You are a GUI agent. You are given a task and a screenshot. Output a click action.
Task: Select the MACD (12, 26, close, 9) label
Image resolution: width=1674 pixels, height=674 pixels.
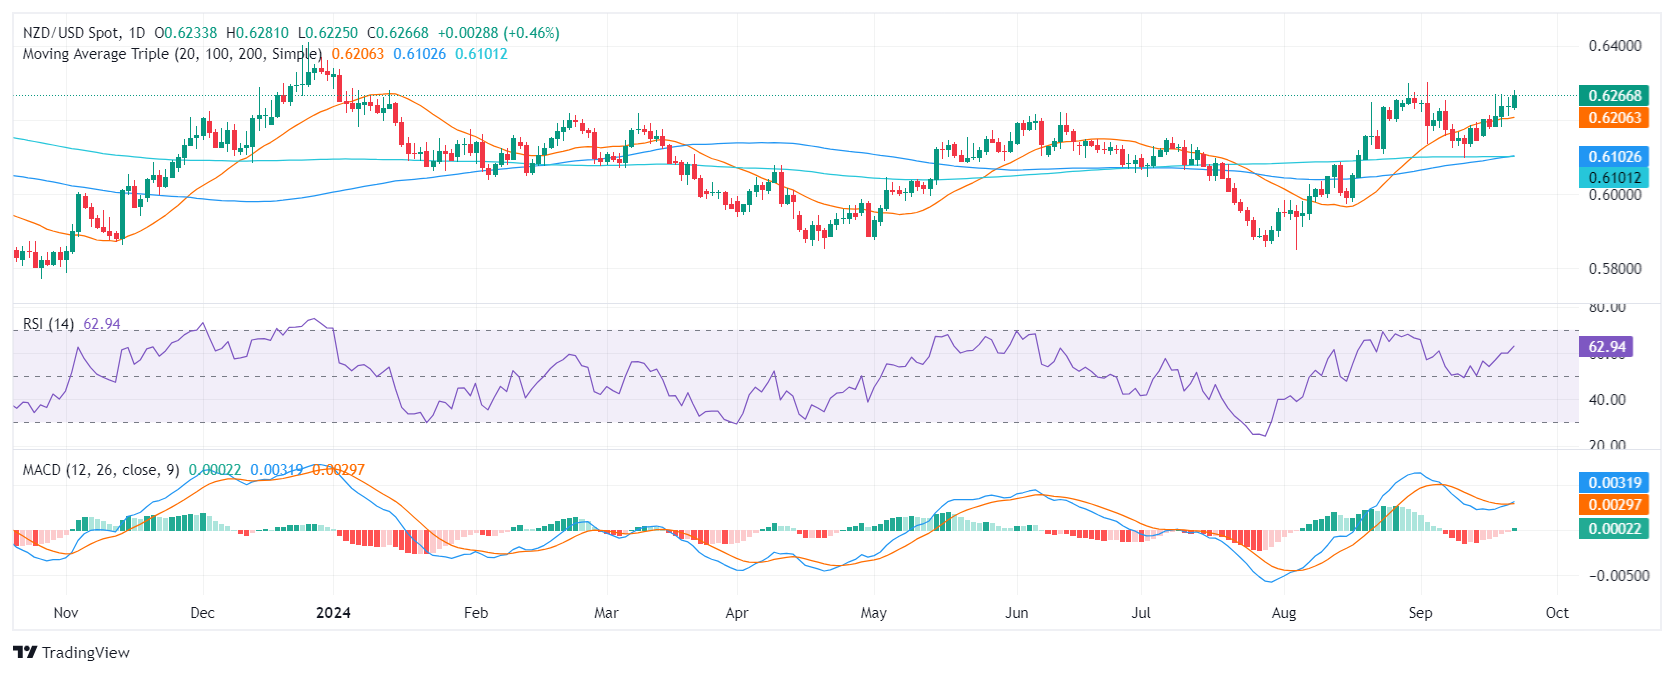(101, 470)
